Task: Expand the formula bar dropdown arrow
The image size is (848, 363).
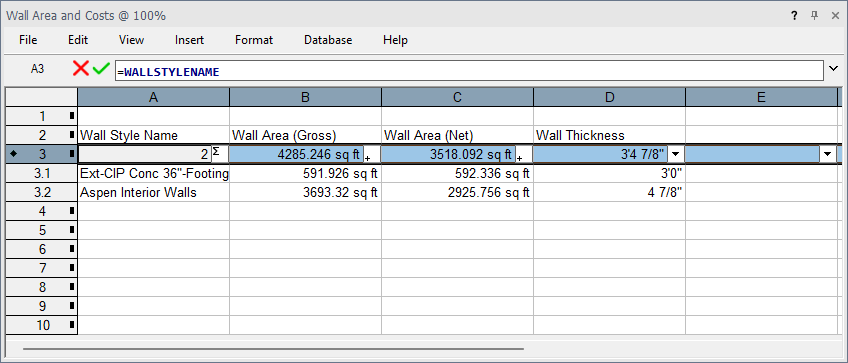Action: pos(833,69)
